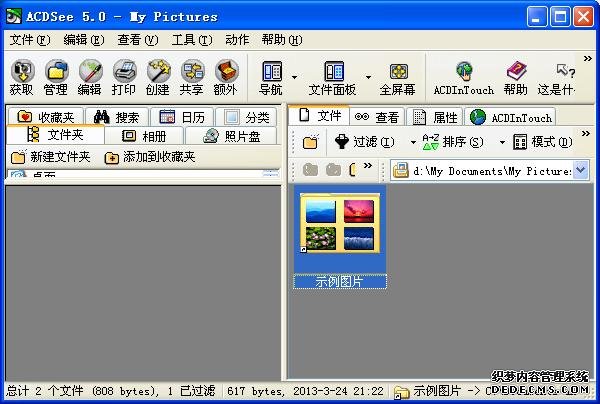The width and height of the screenshot is (600, 404).
Task: Show more main toolbar buttons via chevron
Action: (x=588, y=59)
